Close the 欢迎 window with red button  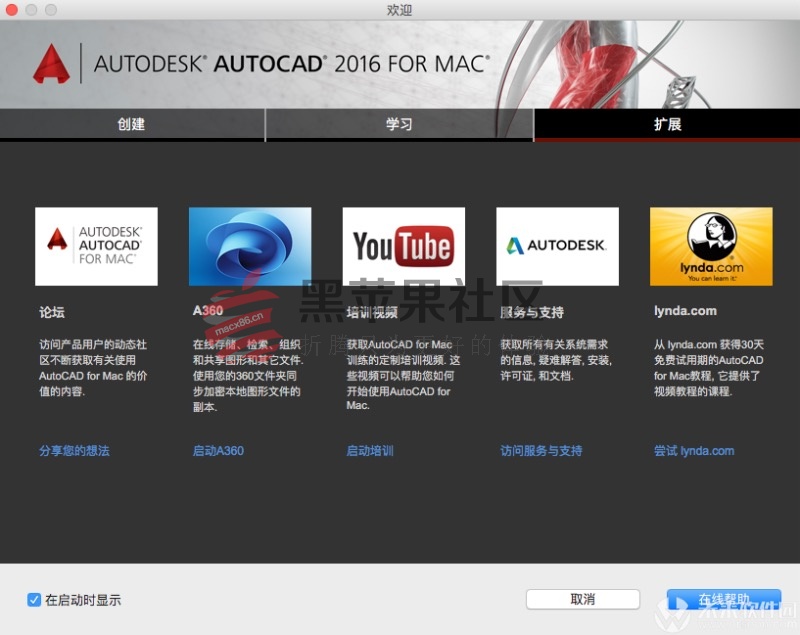click(x=12, y=9)
